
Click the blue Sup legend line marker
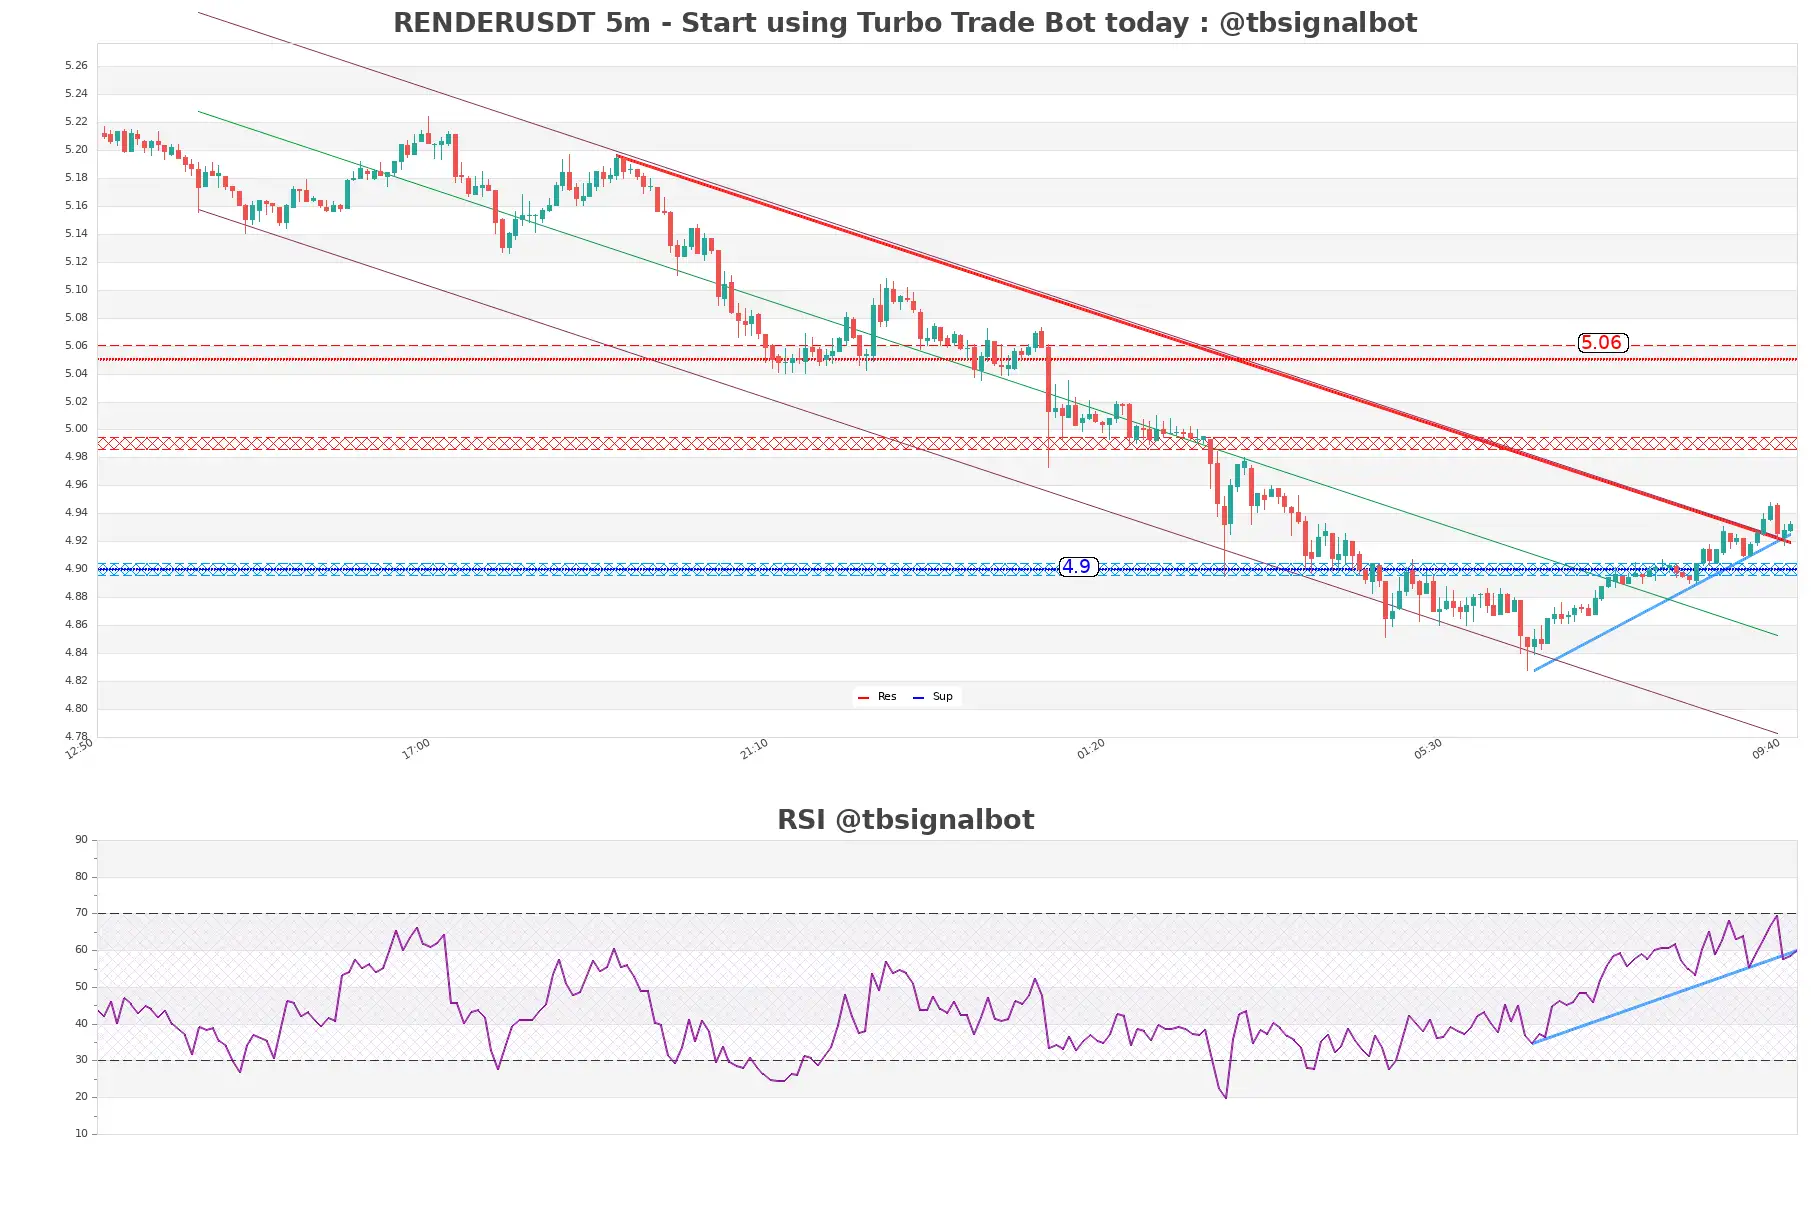point(918,697)
